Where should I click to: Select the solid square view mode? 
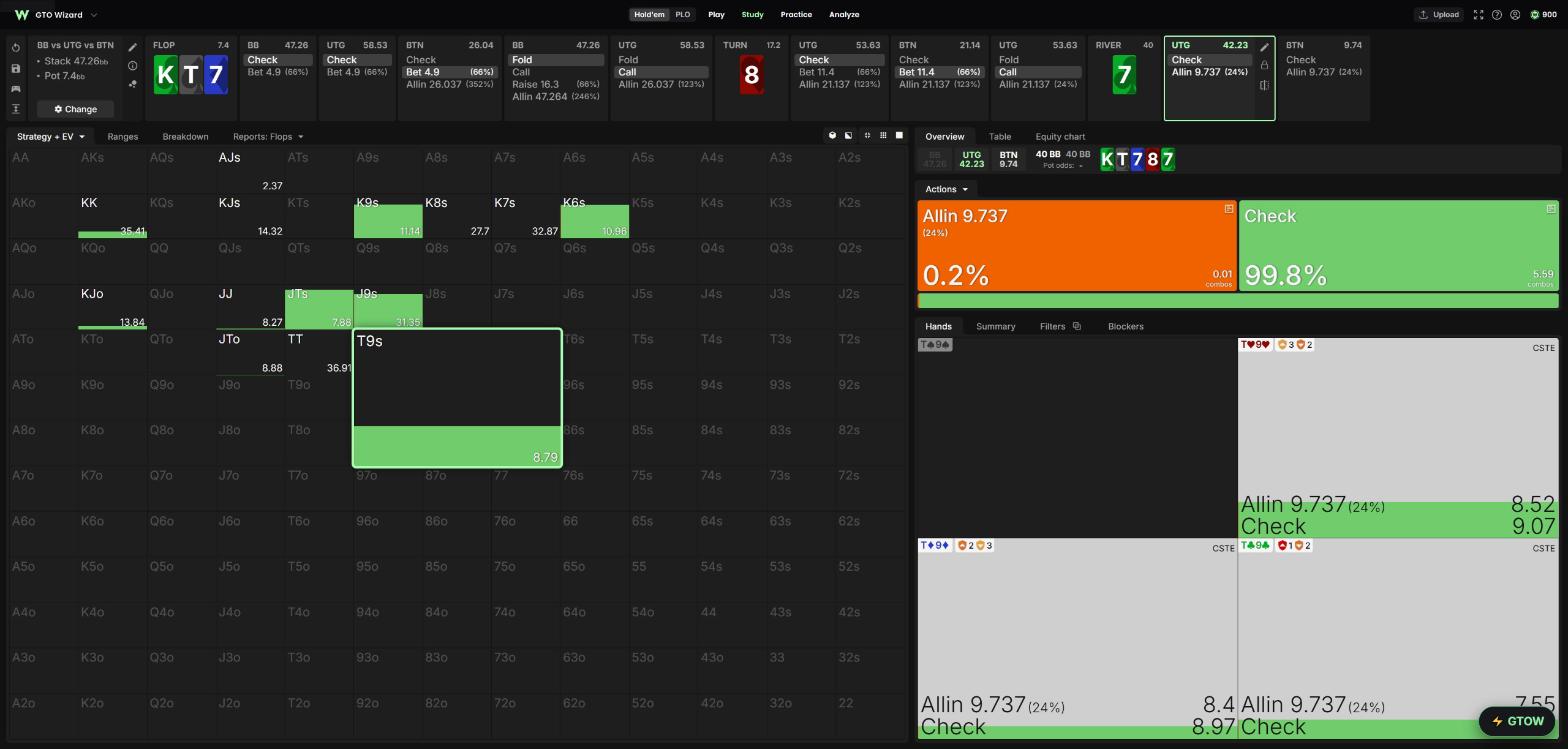(x=898, y=135)
